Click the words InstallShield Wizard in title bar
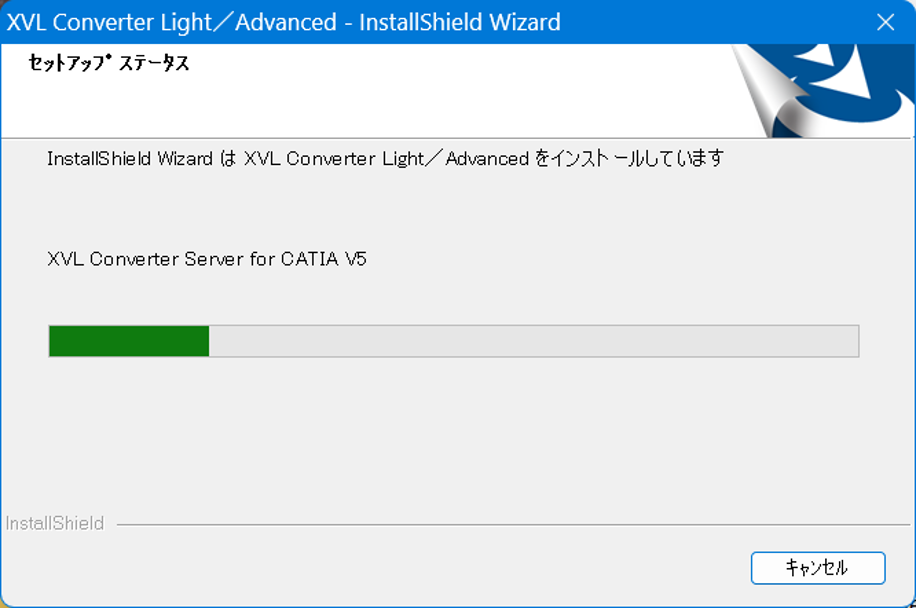Screen dimensions: 916x608 pyautogui.click(x=460, y=22)
